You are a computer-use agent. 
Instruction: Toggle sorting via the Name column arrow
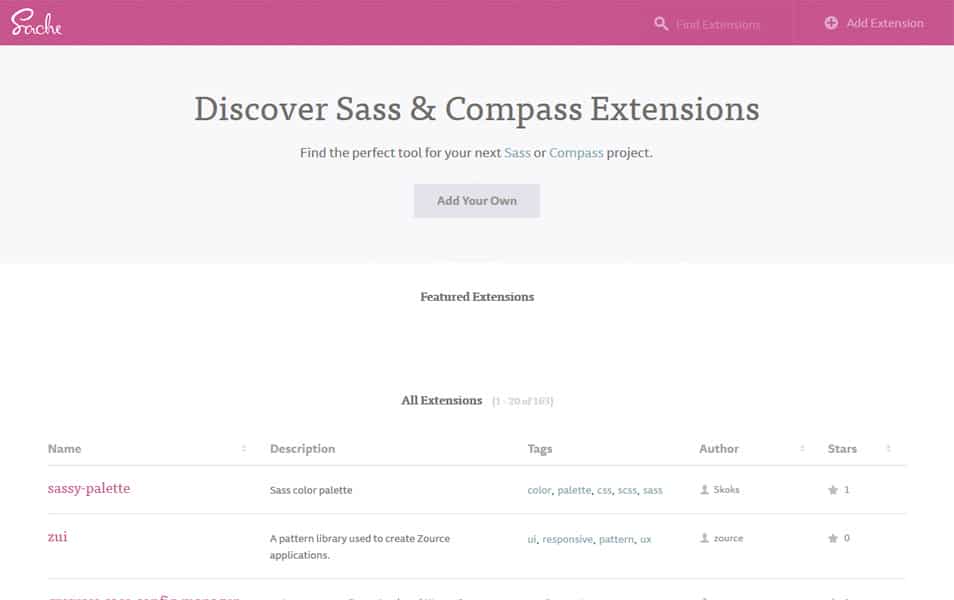pos(243,448)
